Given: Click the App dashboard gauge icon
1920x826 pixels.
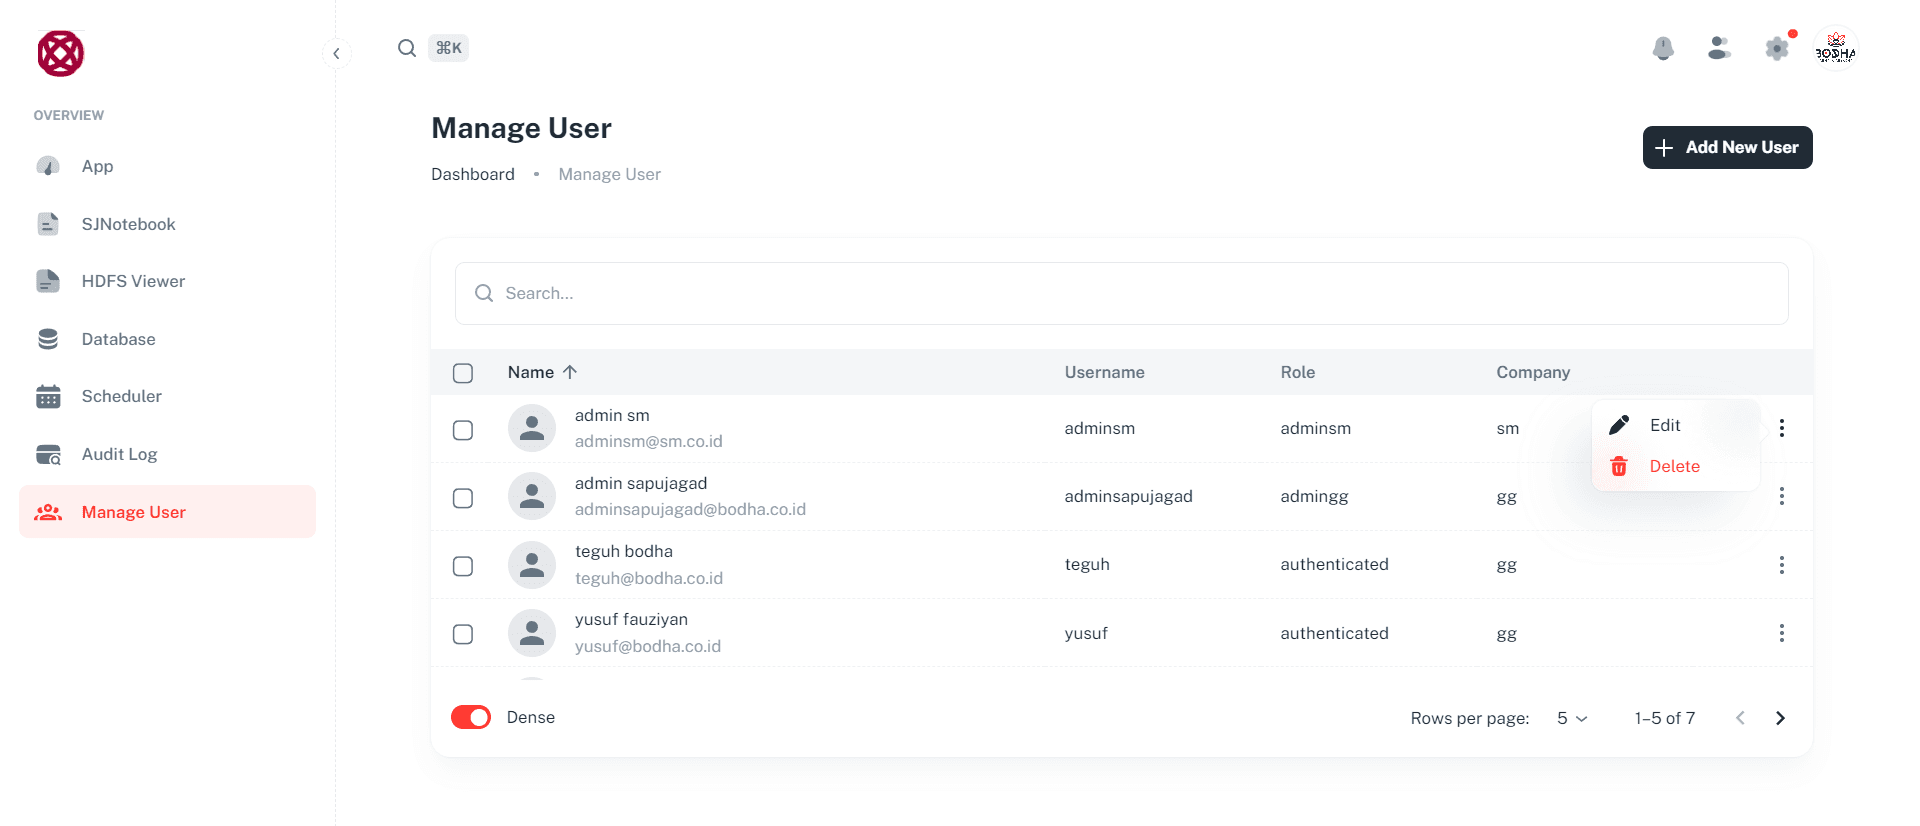Looking at the screenshot, I should (48, 166).
